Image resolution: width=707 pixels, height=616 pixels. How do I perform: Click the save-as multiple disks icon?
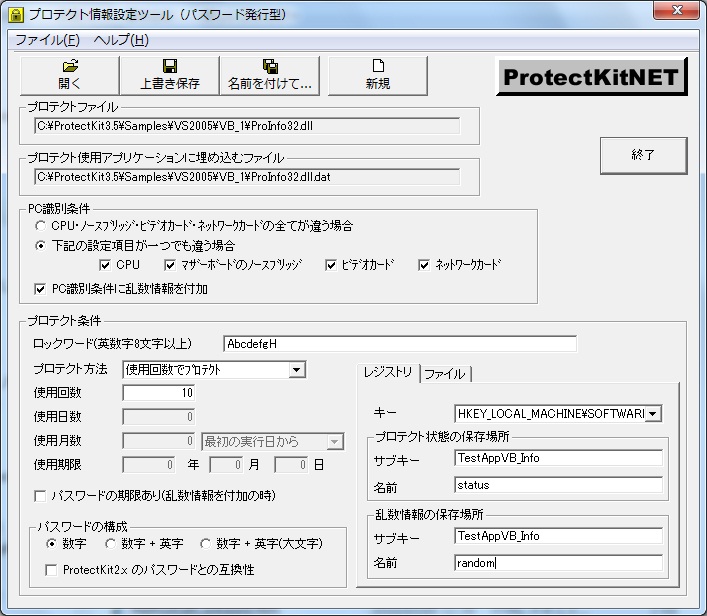tap(270, 66)
